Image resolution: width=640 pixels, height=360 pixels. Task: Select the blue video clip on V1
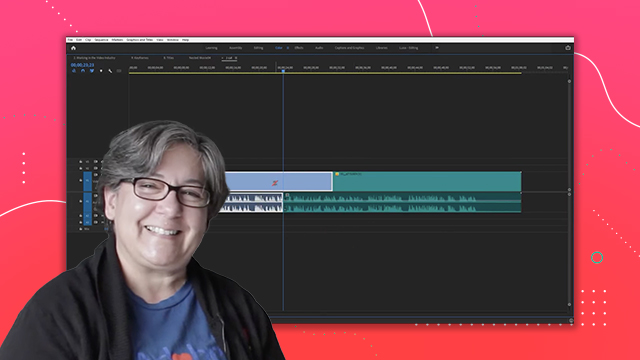[279, 181]
